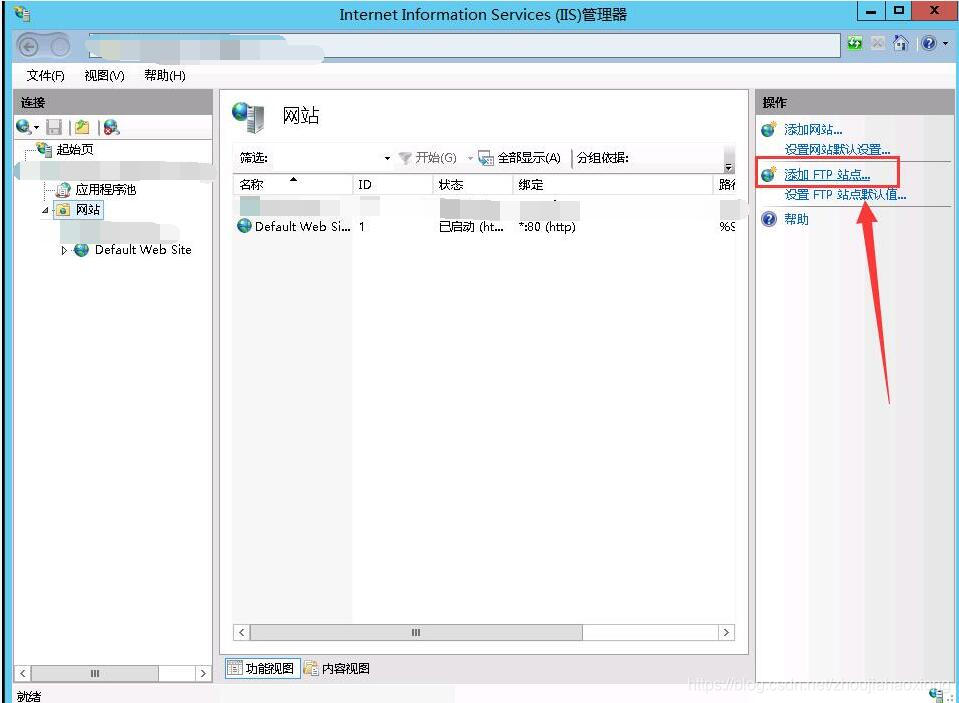Click right arrow of connections pane scrollbar
The width and height of the screenshot is (959, 703).
click(x=203, y=674)
